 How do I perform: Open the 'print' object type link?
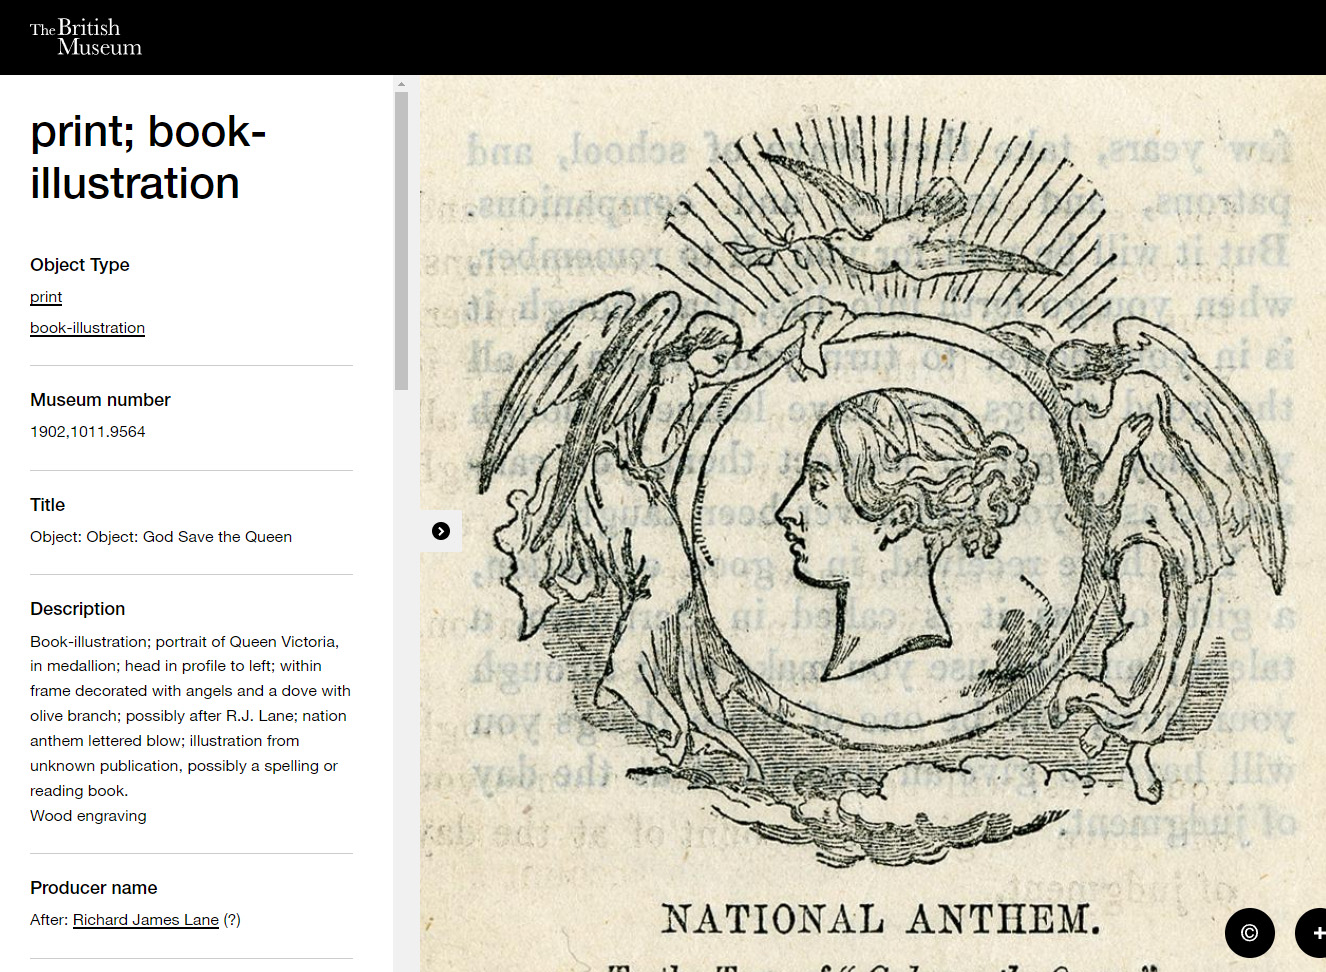tap(46, 297)
